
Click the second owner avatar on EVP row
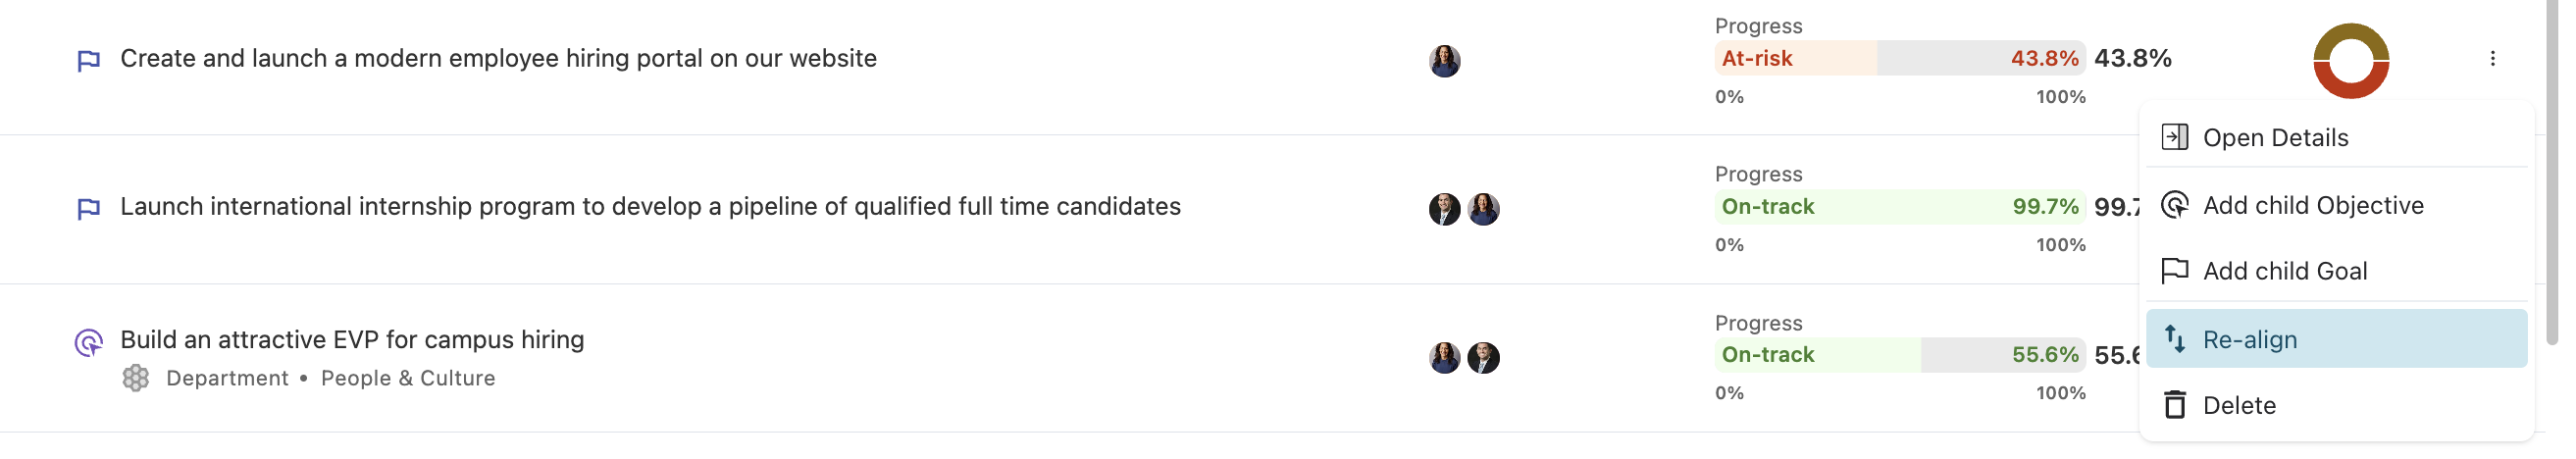1483,357
